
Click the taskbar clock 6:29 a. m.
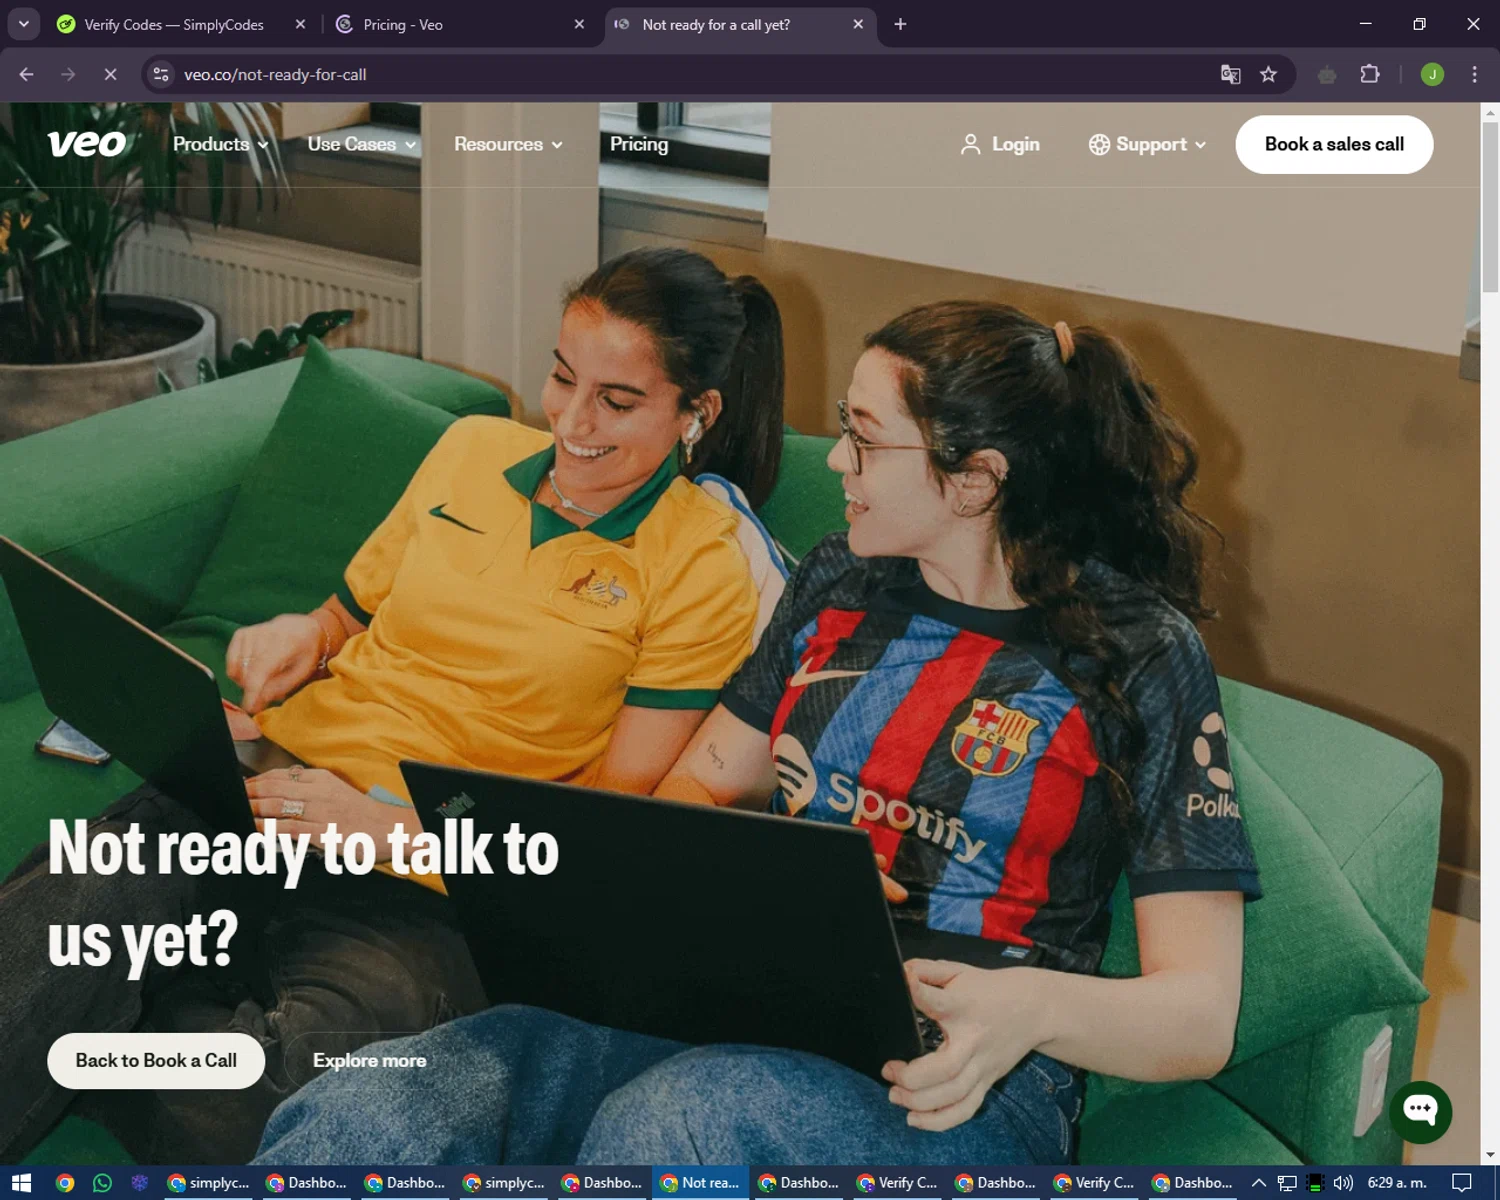[1397, 1183]
